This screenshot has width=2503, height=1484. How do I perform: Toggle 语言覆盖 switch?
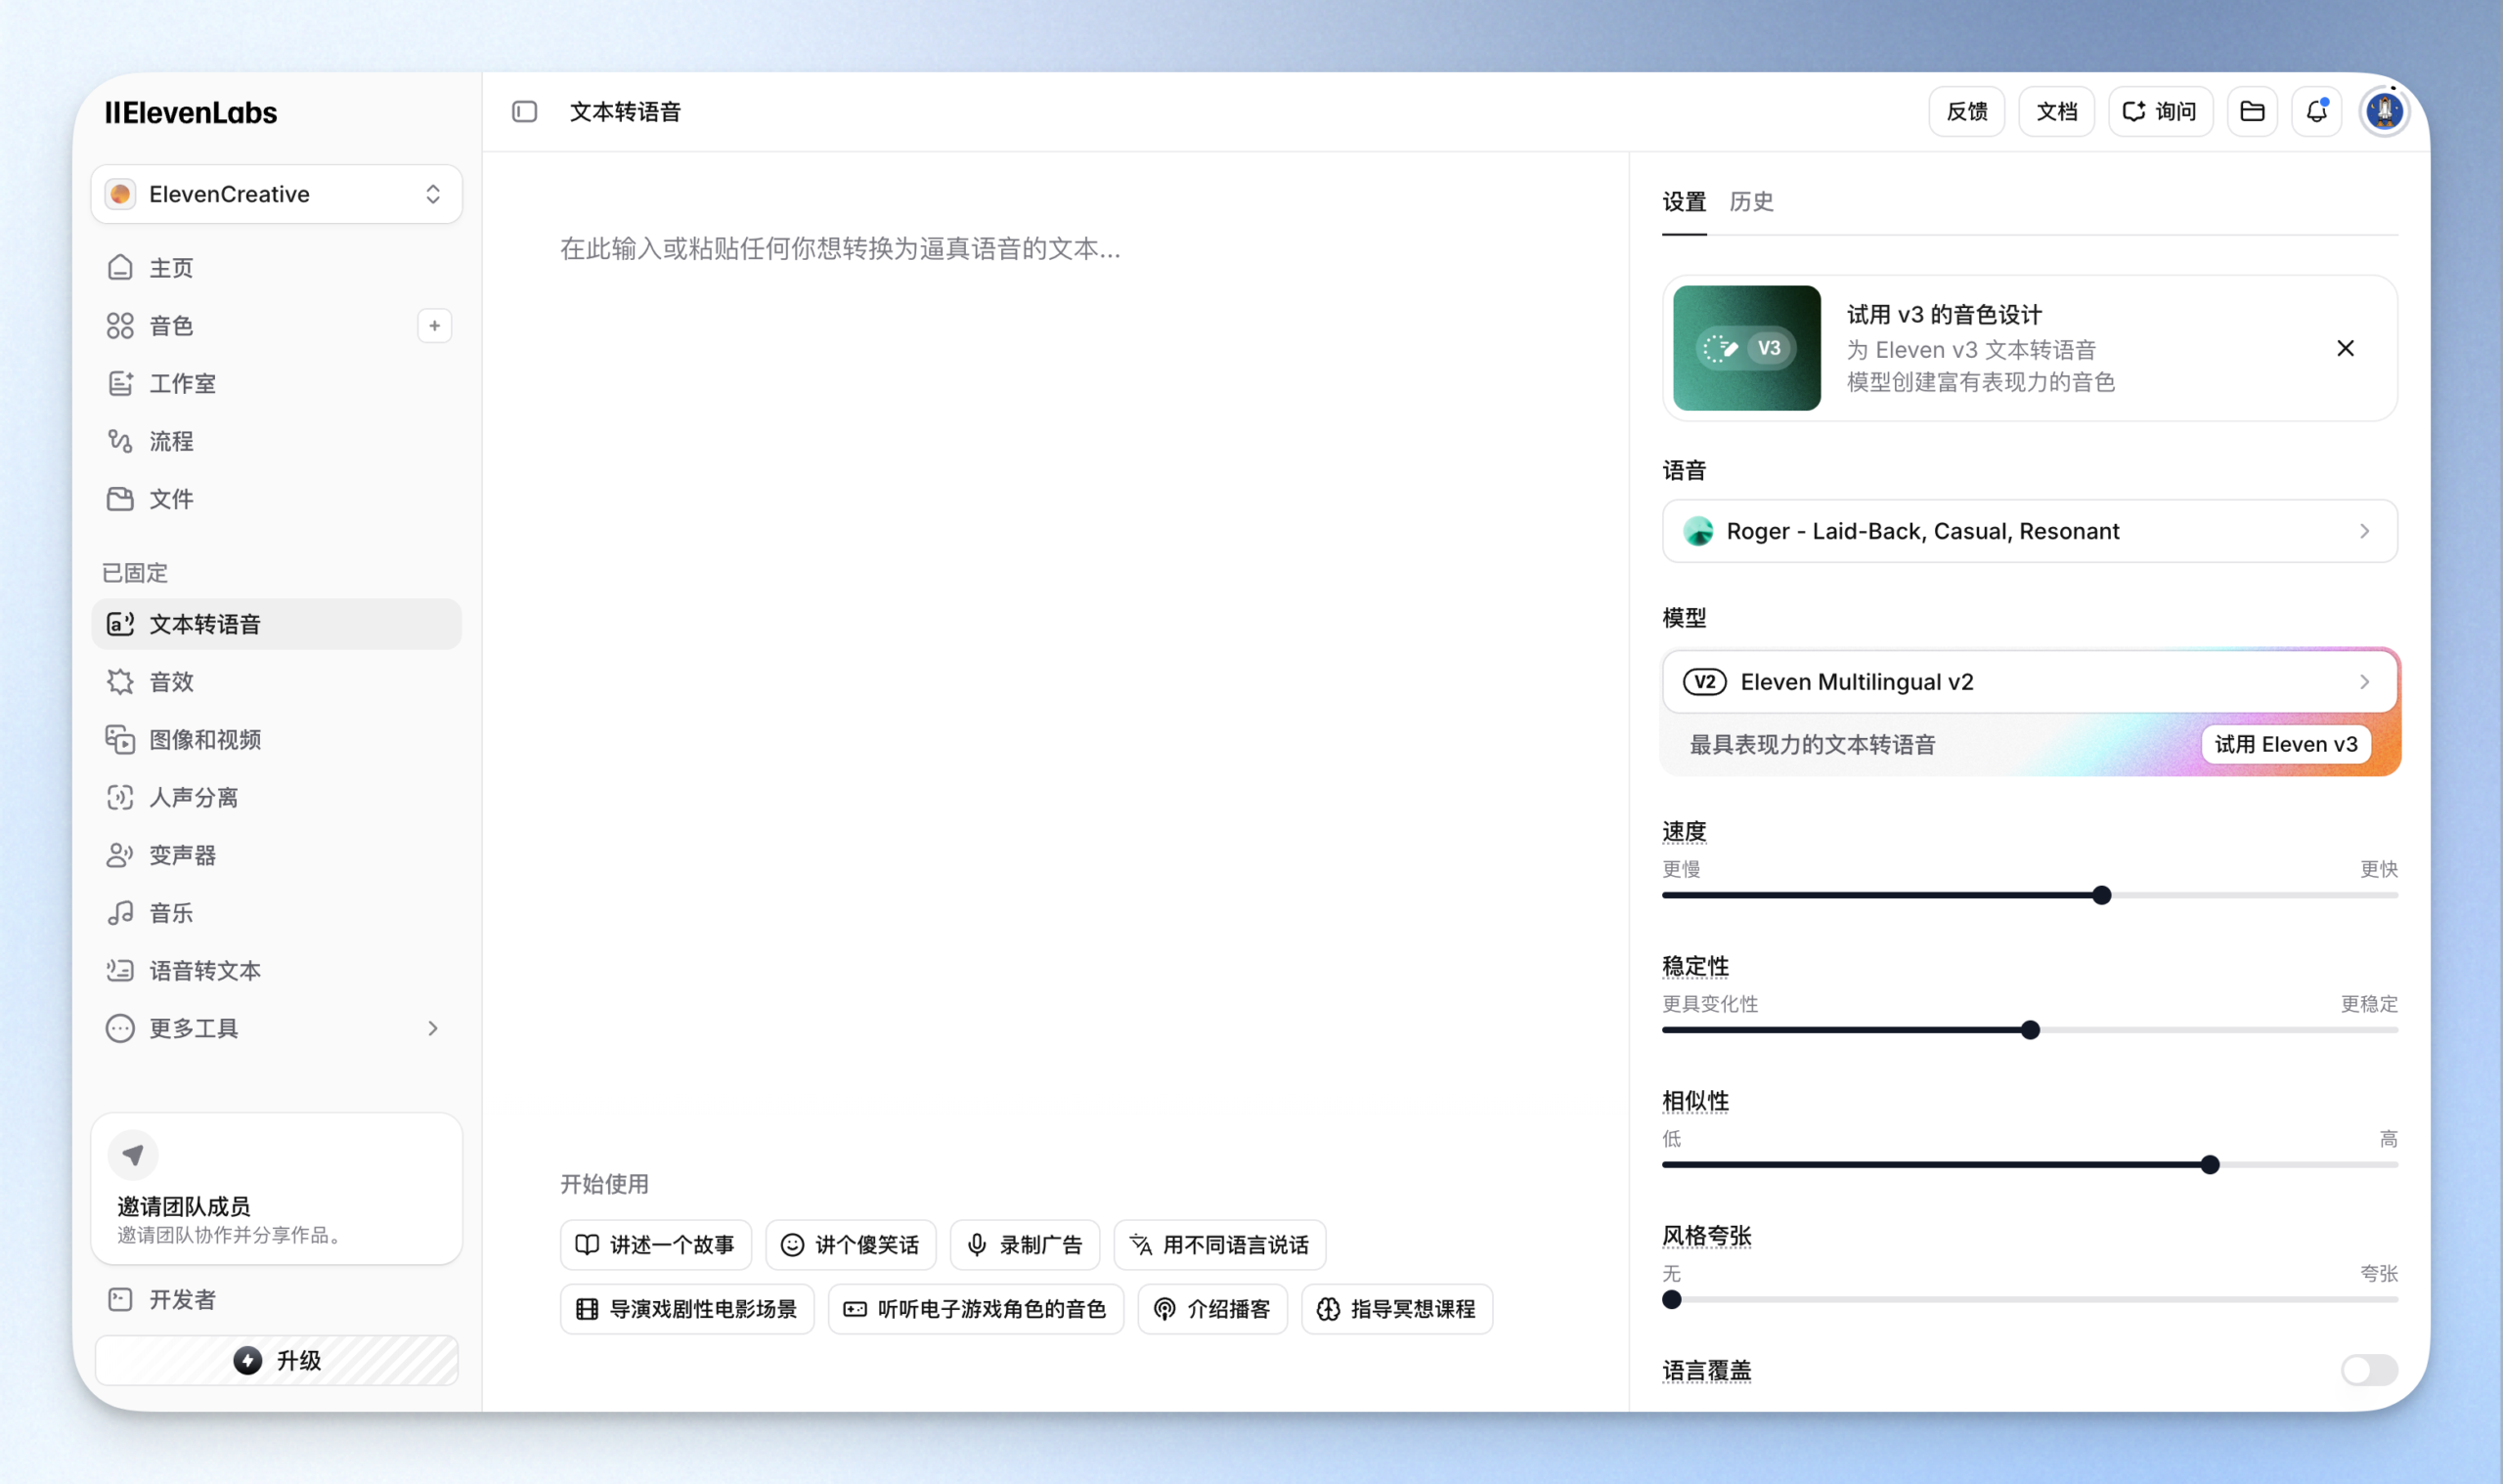2368,1370
